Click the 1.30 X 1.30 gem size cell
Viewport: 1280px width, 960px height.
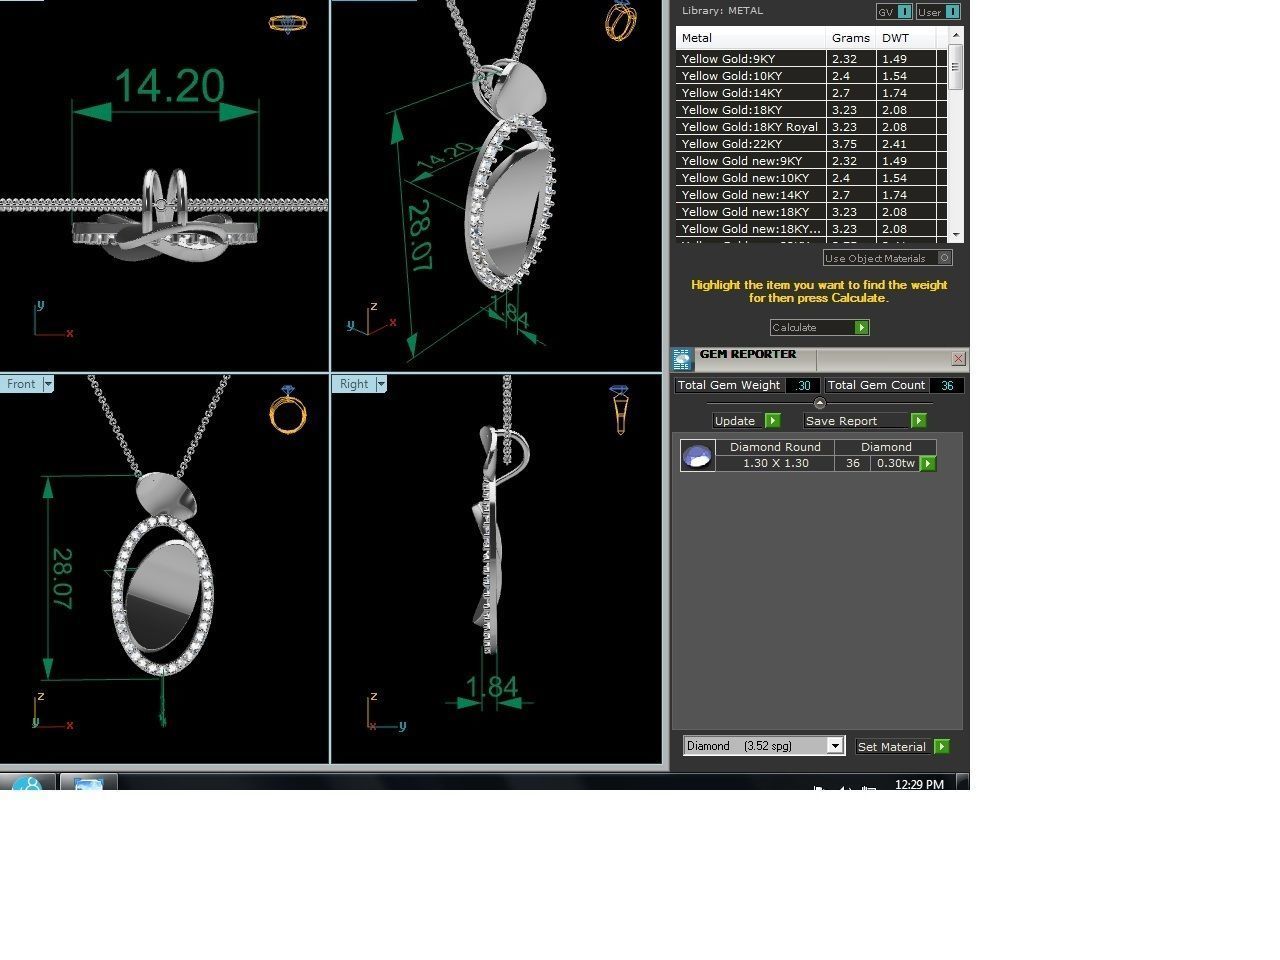coord(775,463)
